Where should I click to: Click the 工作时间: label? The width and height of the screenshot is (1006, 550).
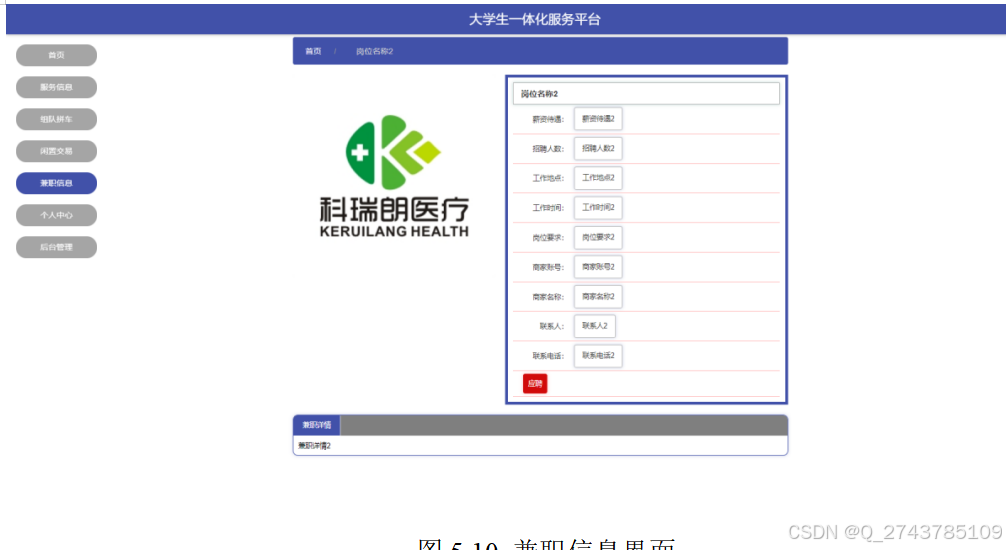coord(548,208)
